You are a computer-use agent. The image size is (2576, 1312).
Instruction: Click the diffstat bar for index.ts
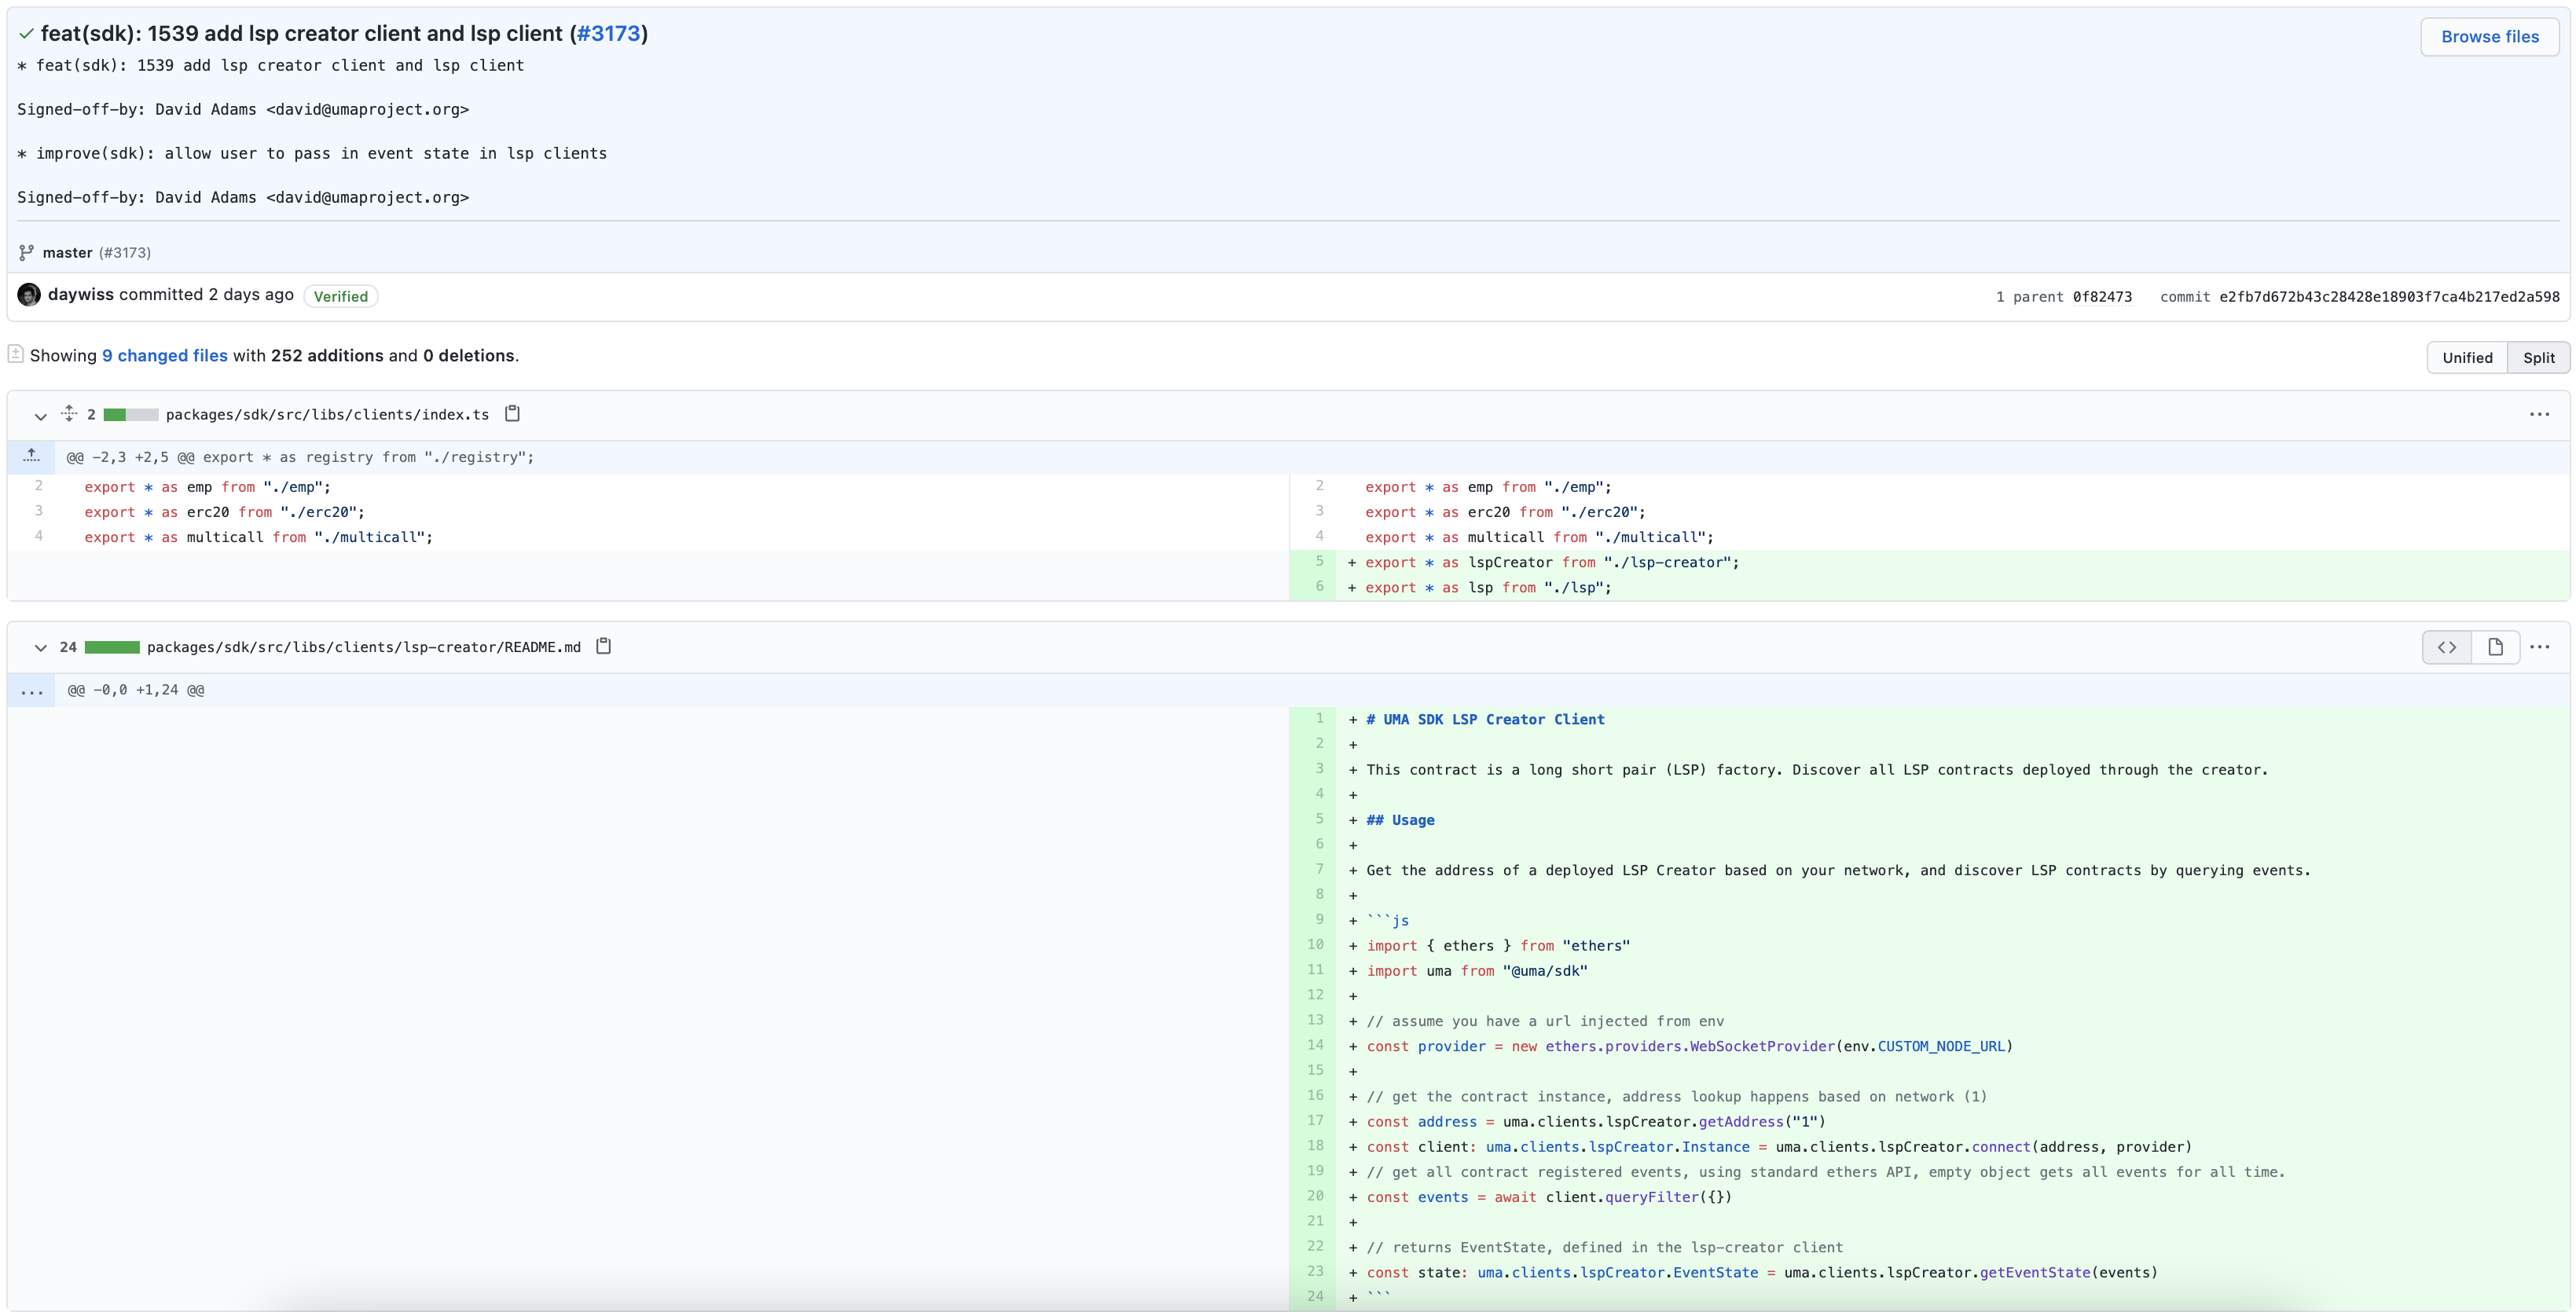[x=131, y=415]
